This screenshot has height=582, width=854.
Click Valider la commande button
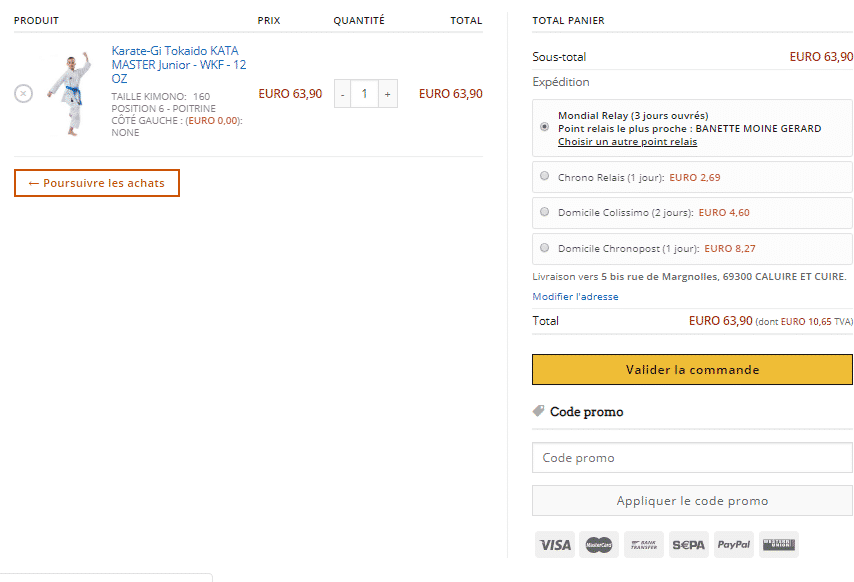(692, 370)
